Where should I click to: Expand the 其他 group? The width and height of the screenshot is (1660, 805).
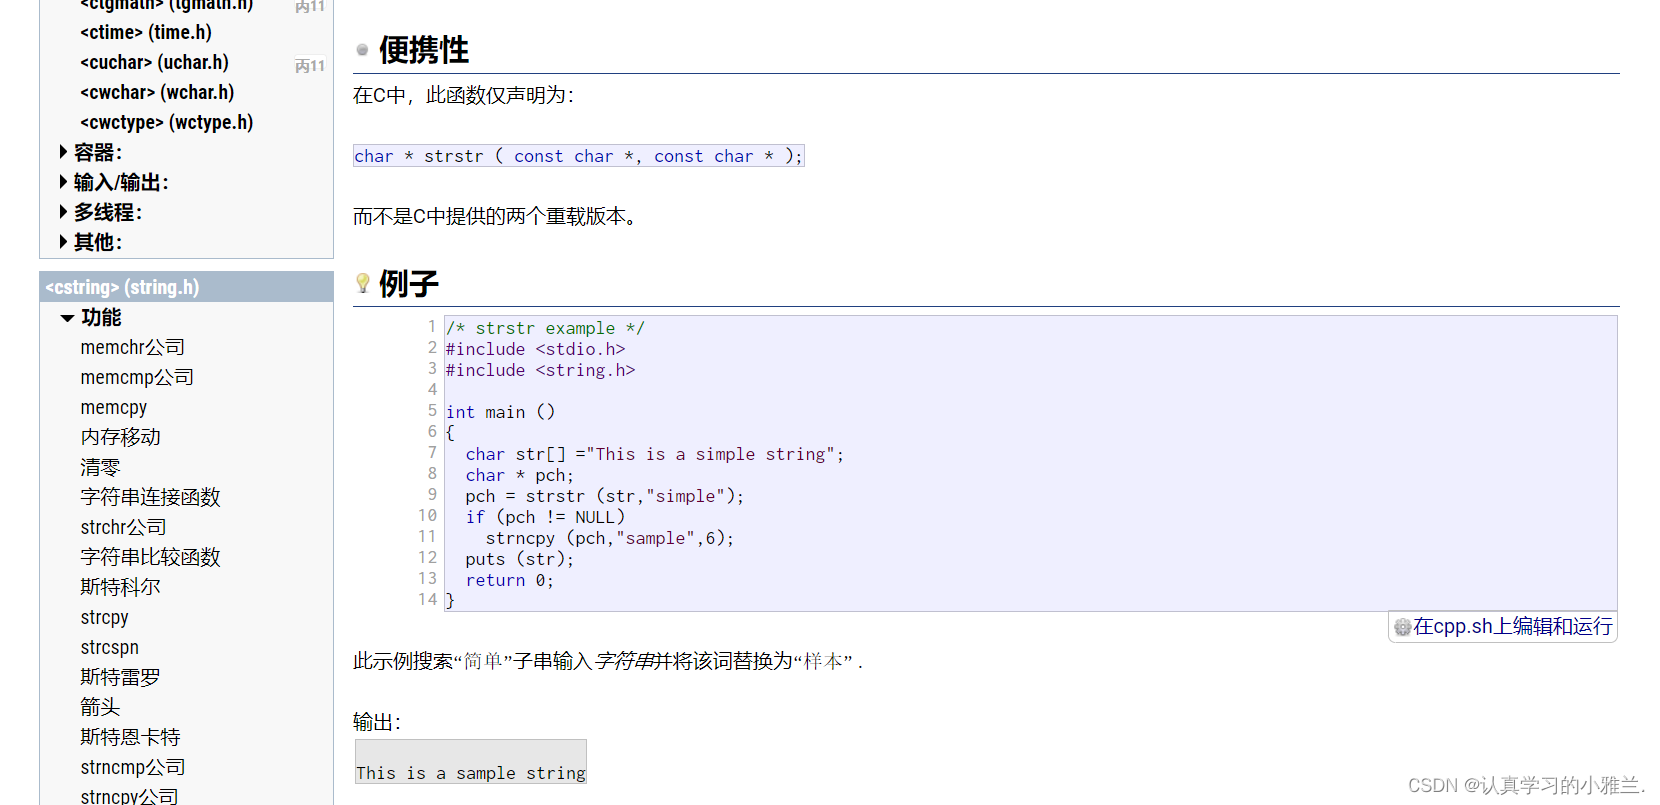coord(64,242)
